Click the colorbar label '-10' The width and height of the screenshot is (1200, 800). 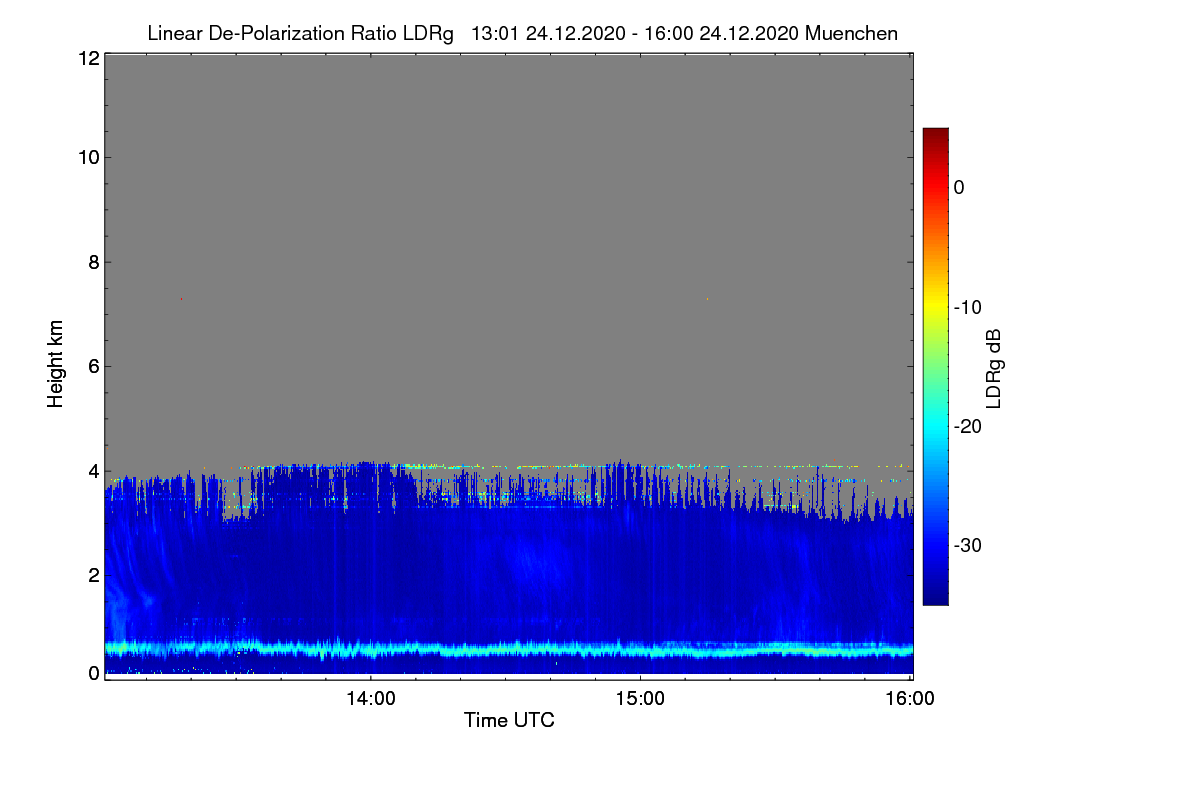click(x=968, y=307)
